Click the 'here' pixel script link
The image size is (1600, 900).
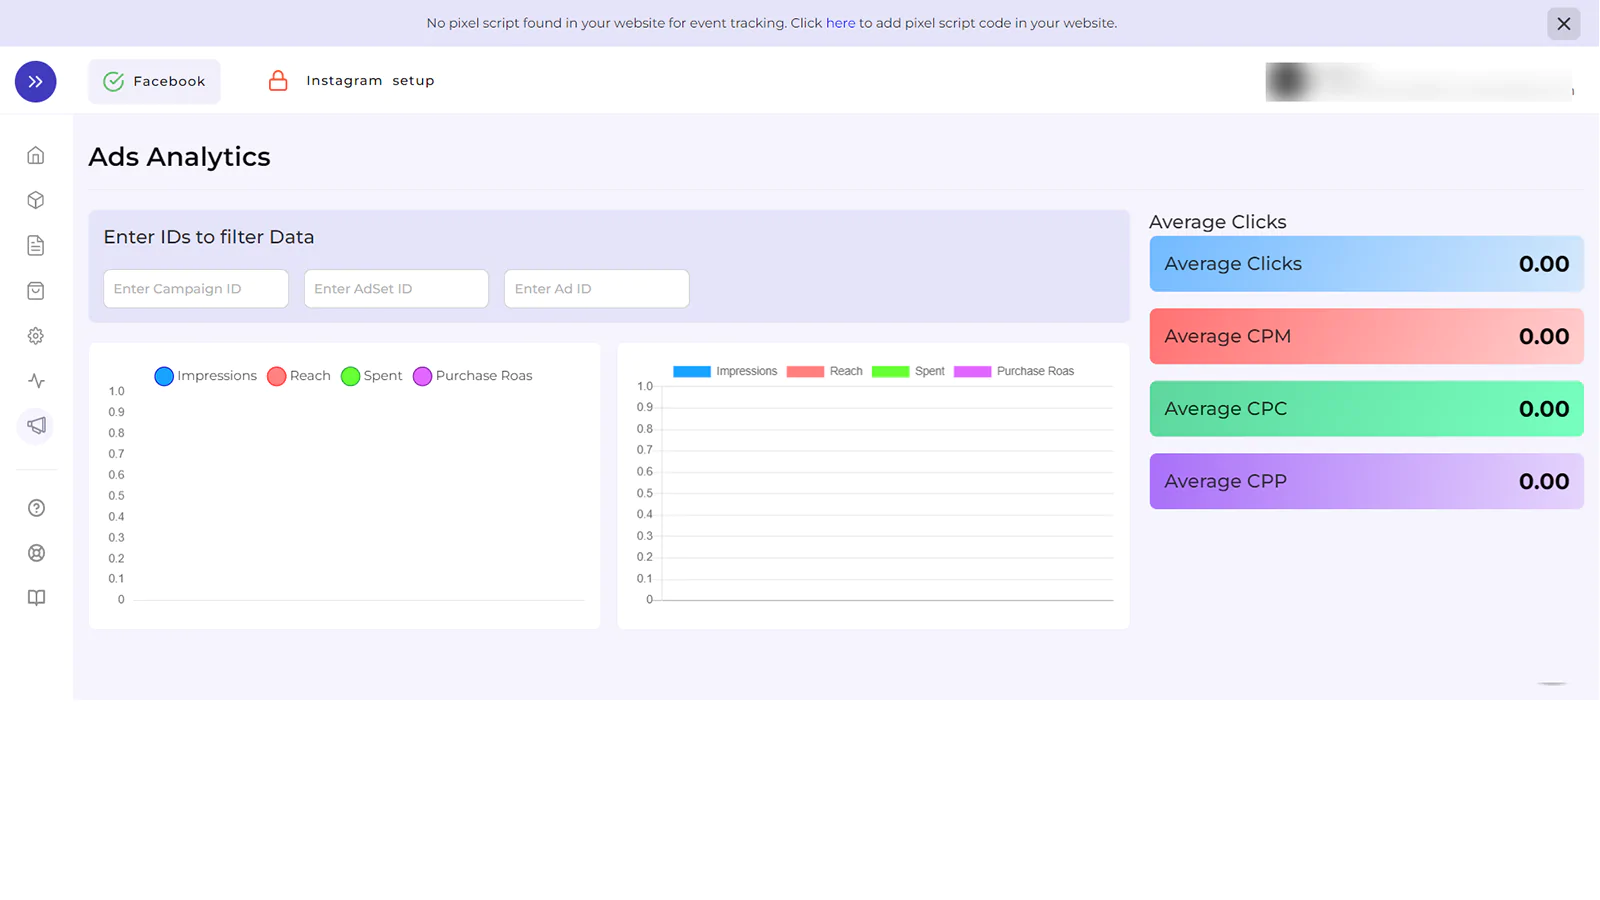[840, 23]
